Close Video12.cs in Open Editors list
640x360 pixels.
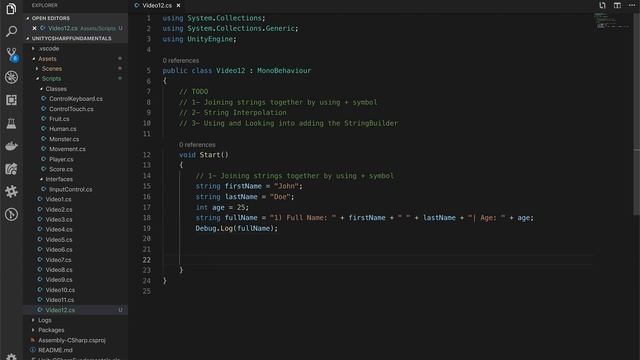click(35, 28)
